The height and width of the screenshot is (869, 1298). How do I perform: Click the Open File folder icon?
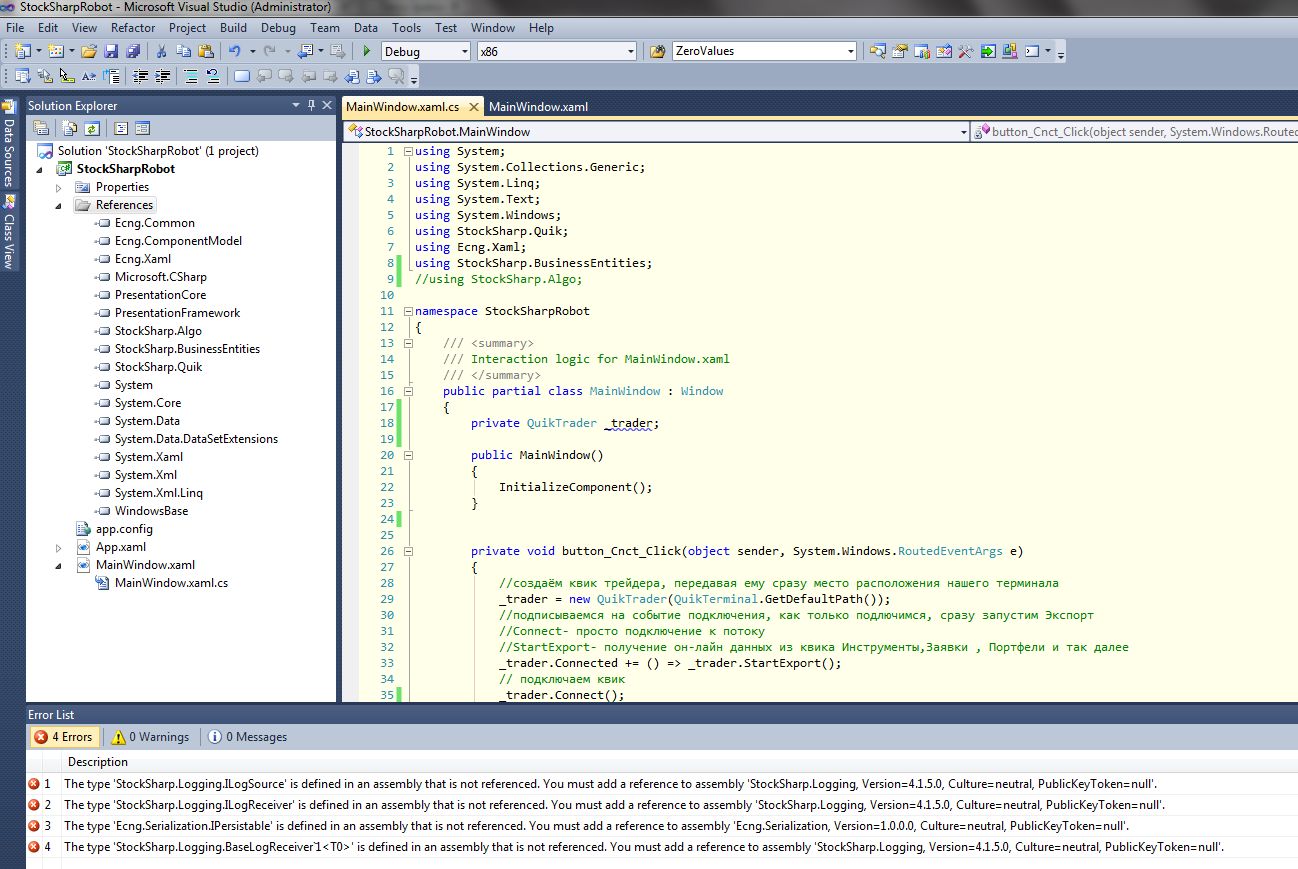point(89,51)
